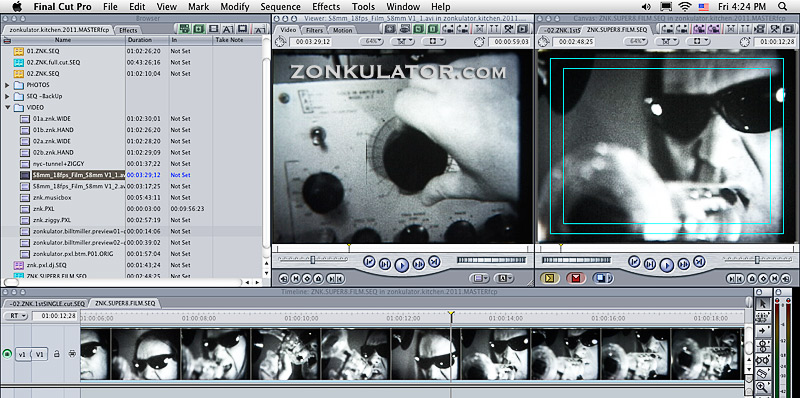800x398 pixels.
Task: Switch to Effects tab in Browser
Action: [x=128, y=30]
